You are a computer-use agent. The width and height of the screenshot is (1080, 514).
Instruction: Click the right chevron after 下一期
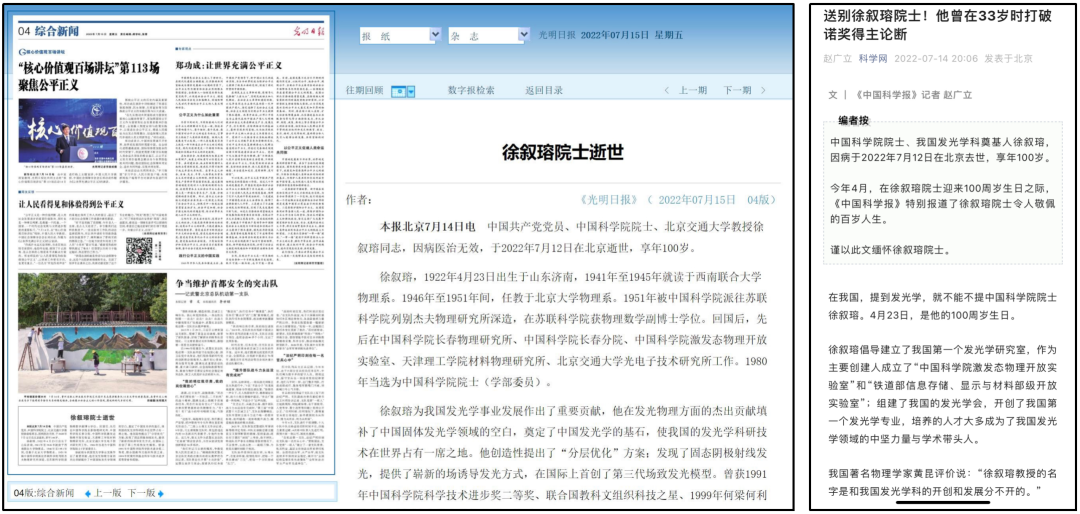763,90
